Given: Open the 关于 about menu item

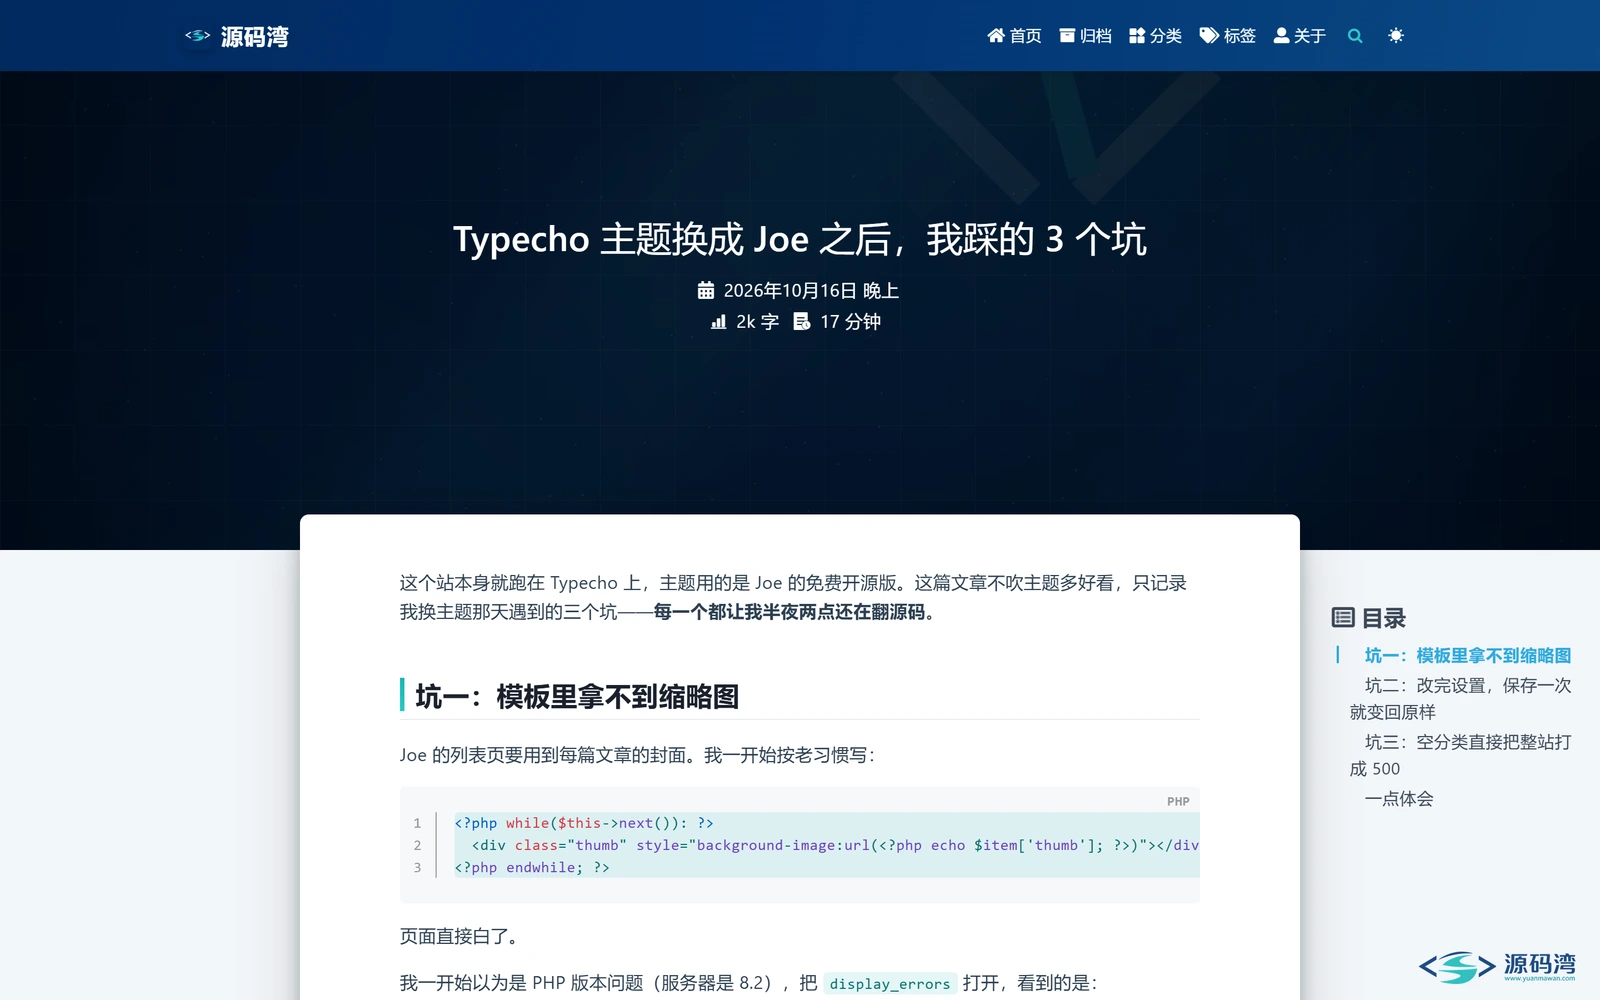Looking at the screenshot, I should [x=1299, y=36].
